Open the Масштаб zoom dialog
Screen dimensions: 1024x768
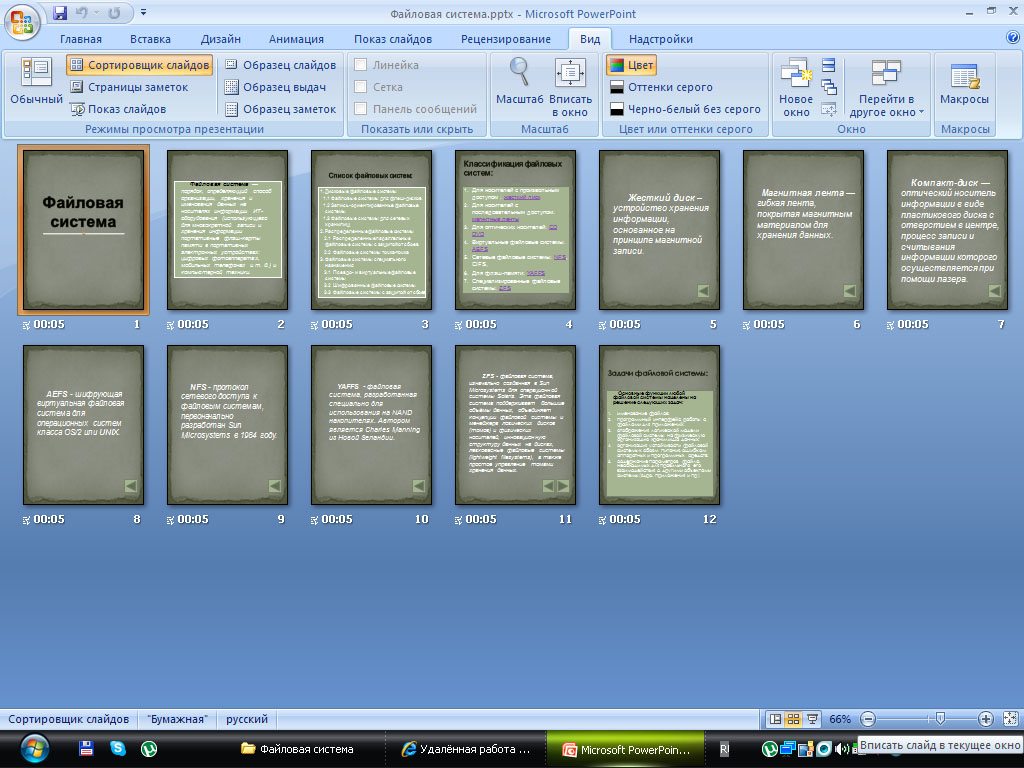[x=519, y=84]
